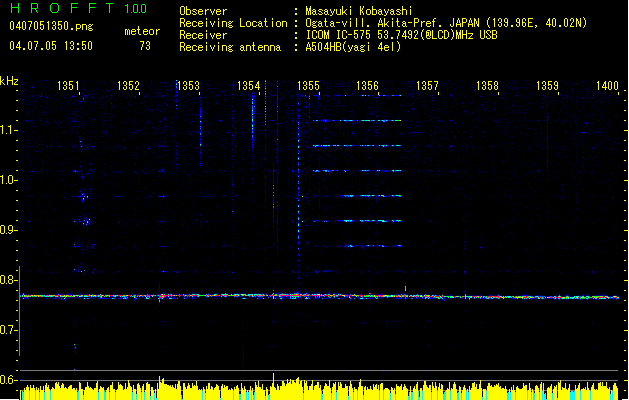Click frequency axis label 1.0
Viewport: 629px width, 400px height.
[x=8, y=180]
